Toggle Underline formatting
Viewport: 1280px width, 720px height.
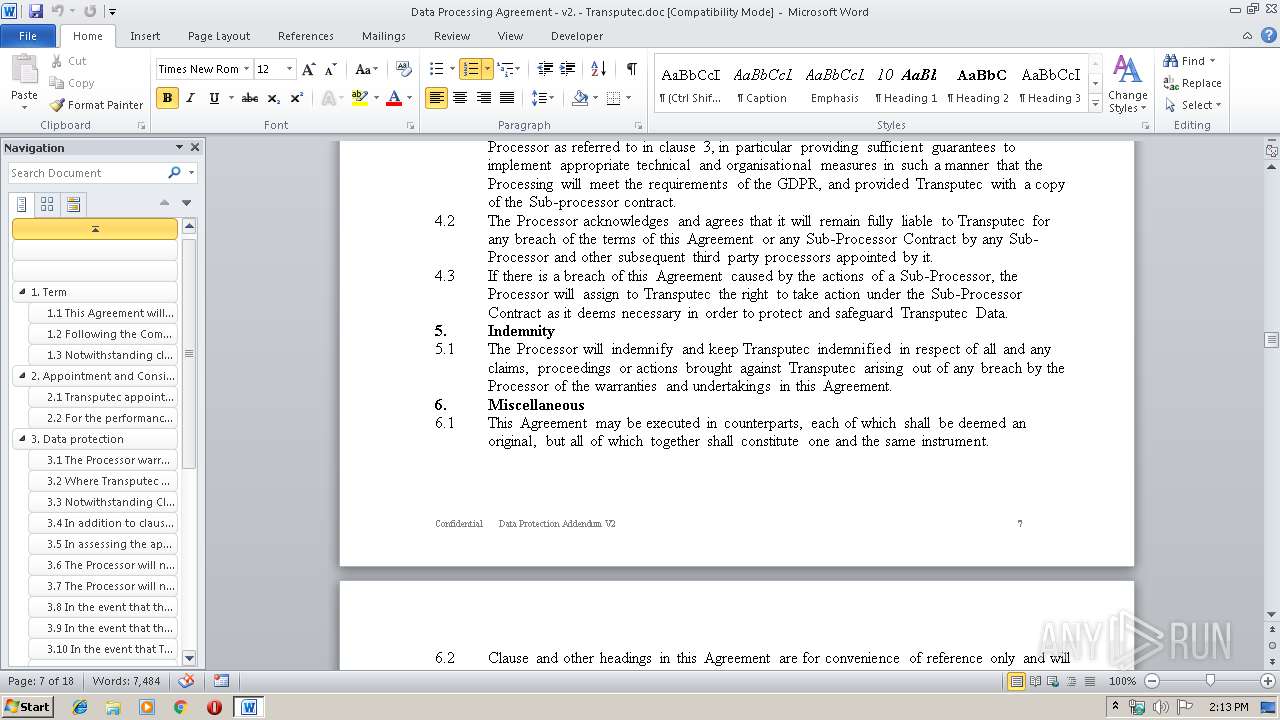(213, 98)
